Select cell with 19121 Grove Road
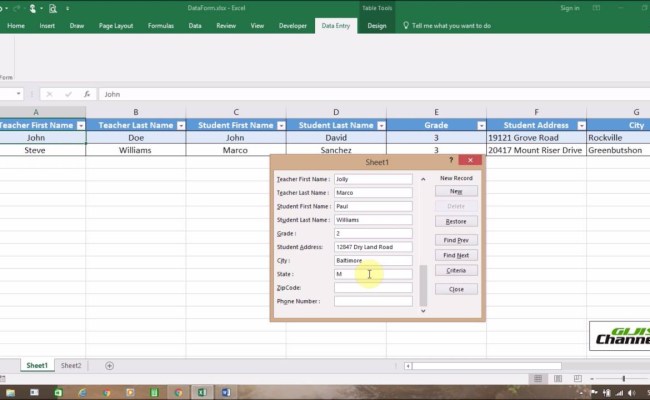This screenshot has height=400, width=650. click(x=536, y=138)
